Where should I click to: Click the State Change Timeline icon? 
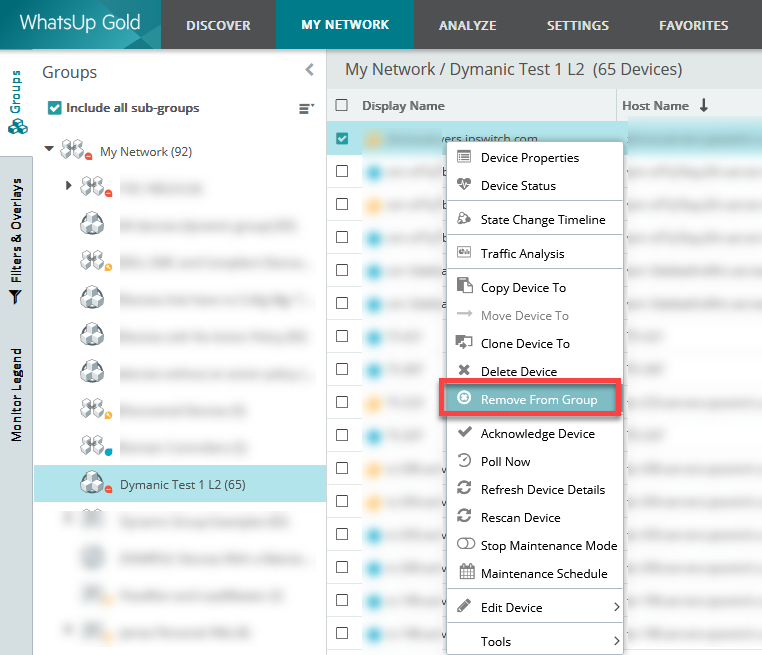coord(464,218)
